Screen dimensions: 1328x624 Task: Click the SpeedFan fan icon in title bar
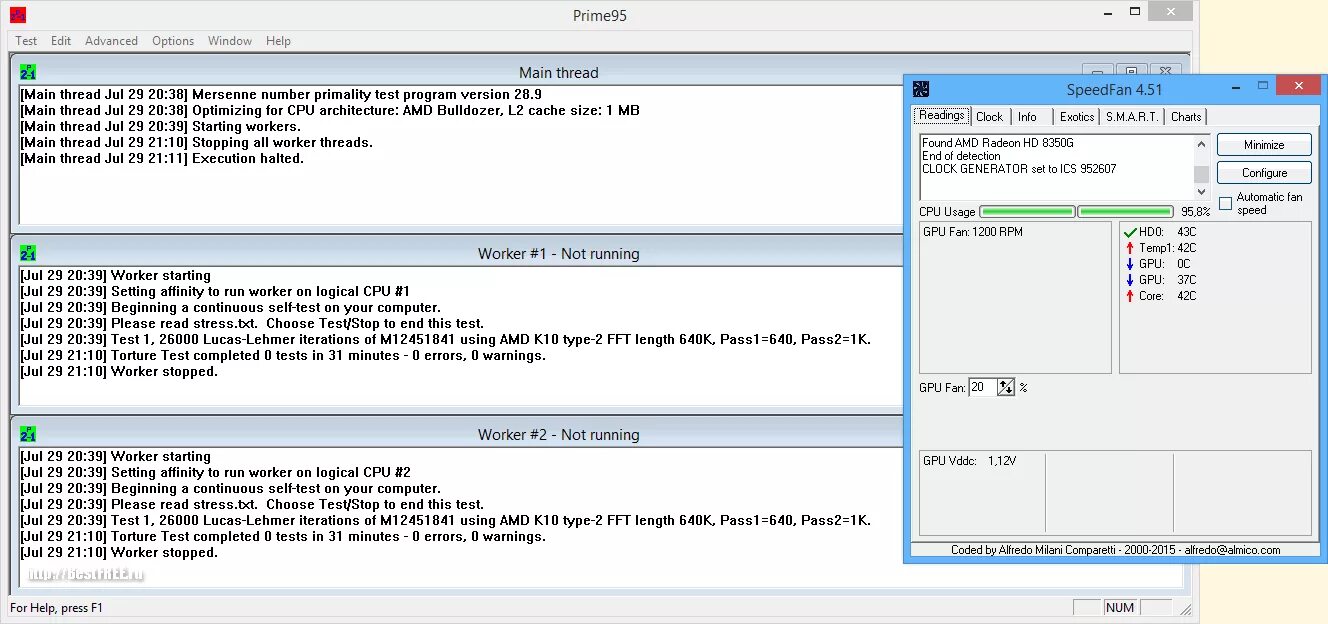(921, 89)
